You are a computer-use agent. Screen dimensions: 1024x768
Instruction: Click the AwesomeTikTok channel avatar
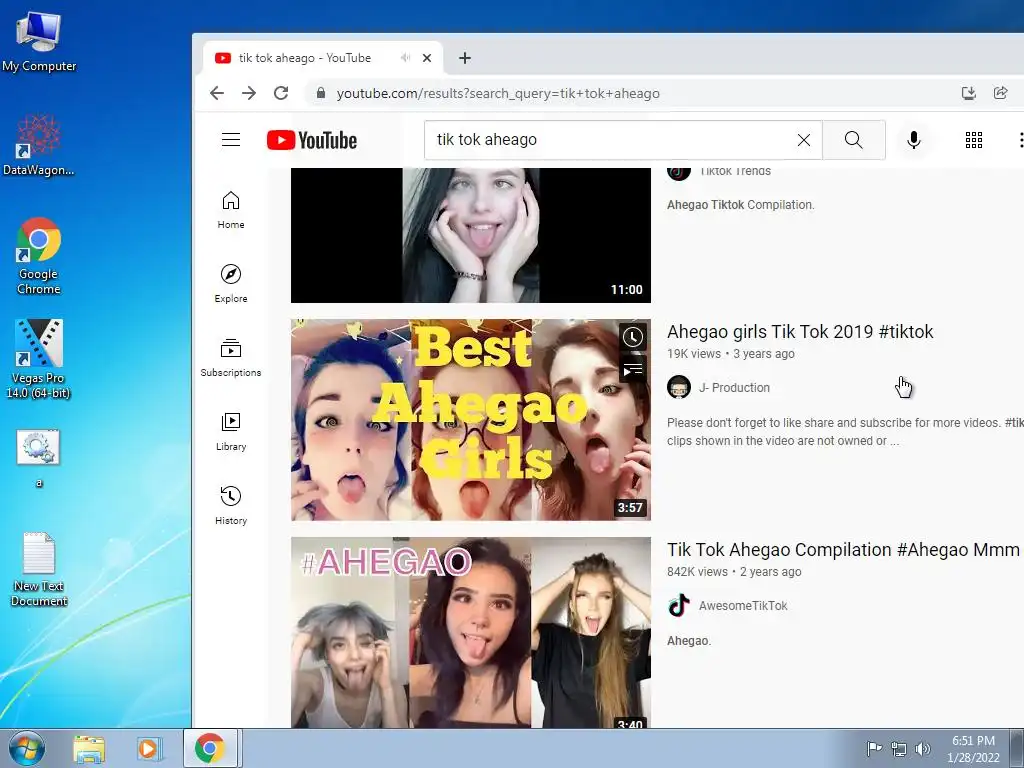[x=679, y=605]
